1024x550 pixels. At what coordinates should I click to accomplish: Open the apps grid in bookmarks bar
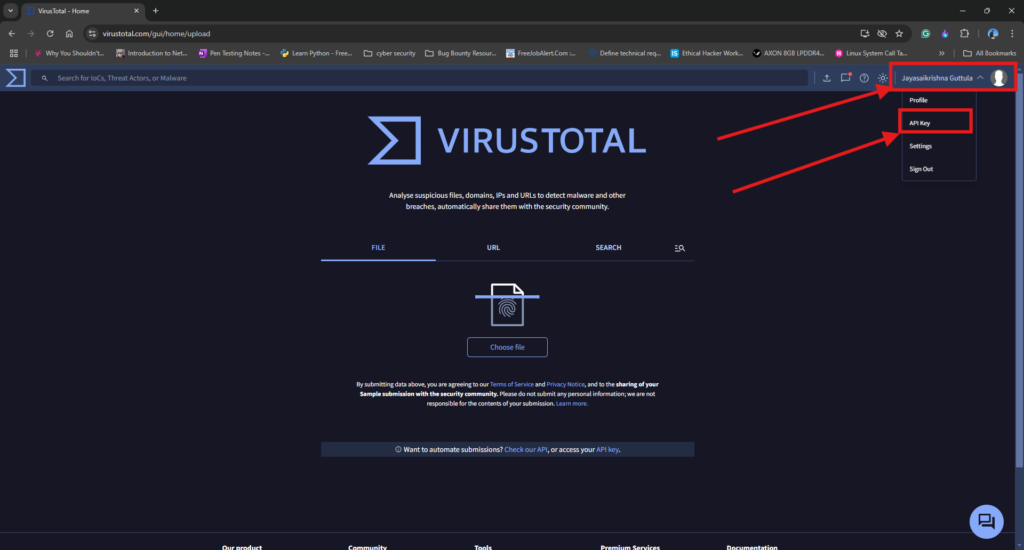point(14,53)
